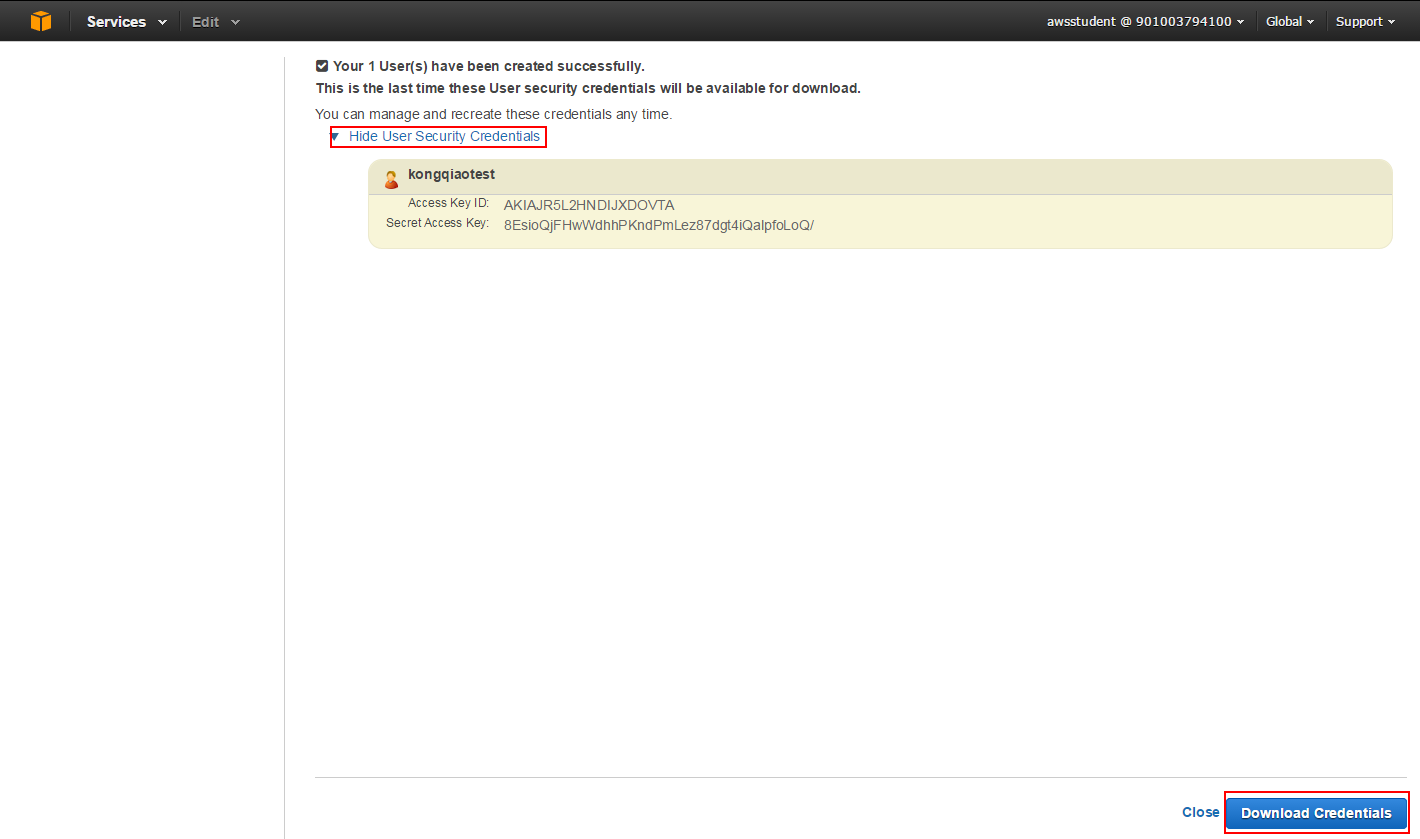Screen dimensions: 1420x839
Task: Click the users created successfully message
Action: tap(488, 66)
